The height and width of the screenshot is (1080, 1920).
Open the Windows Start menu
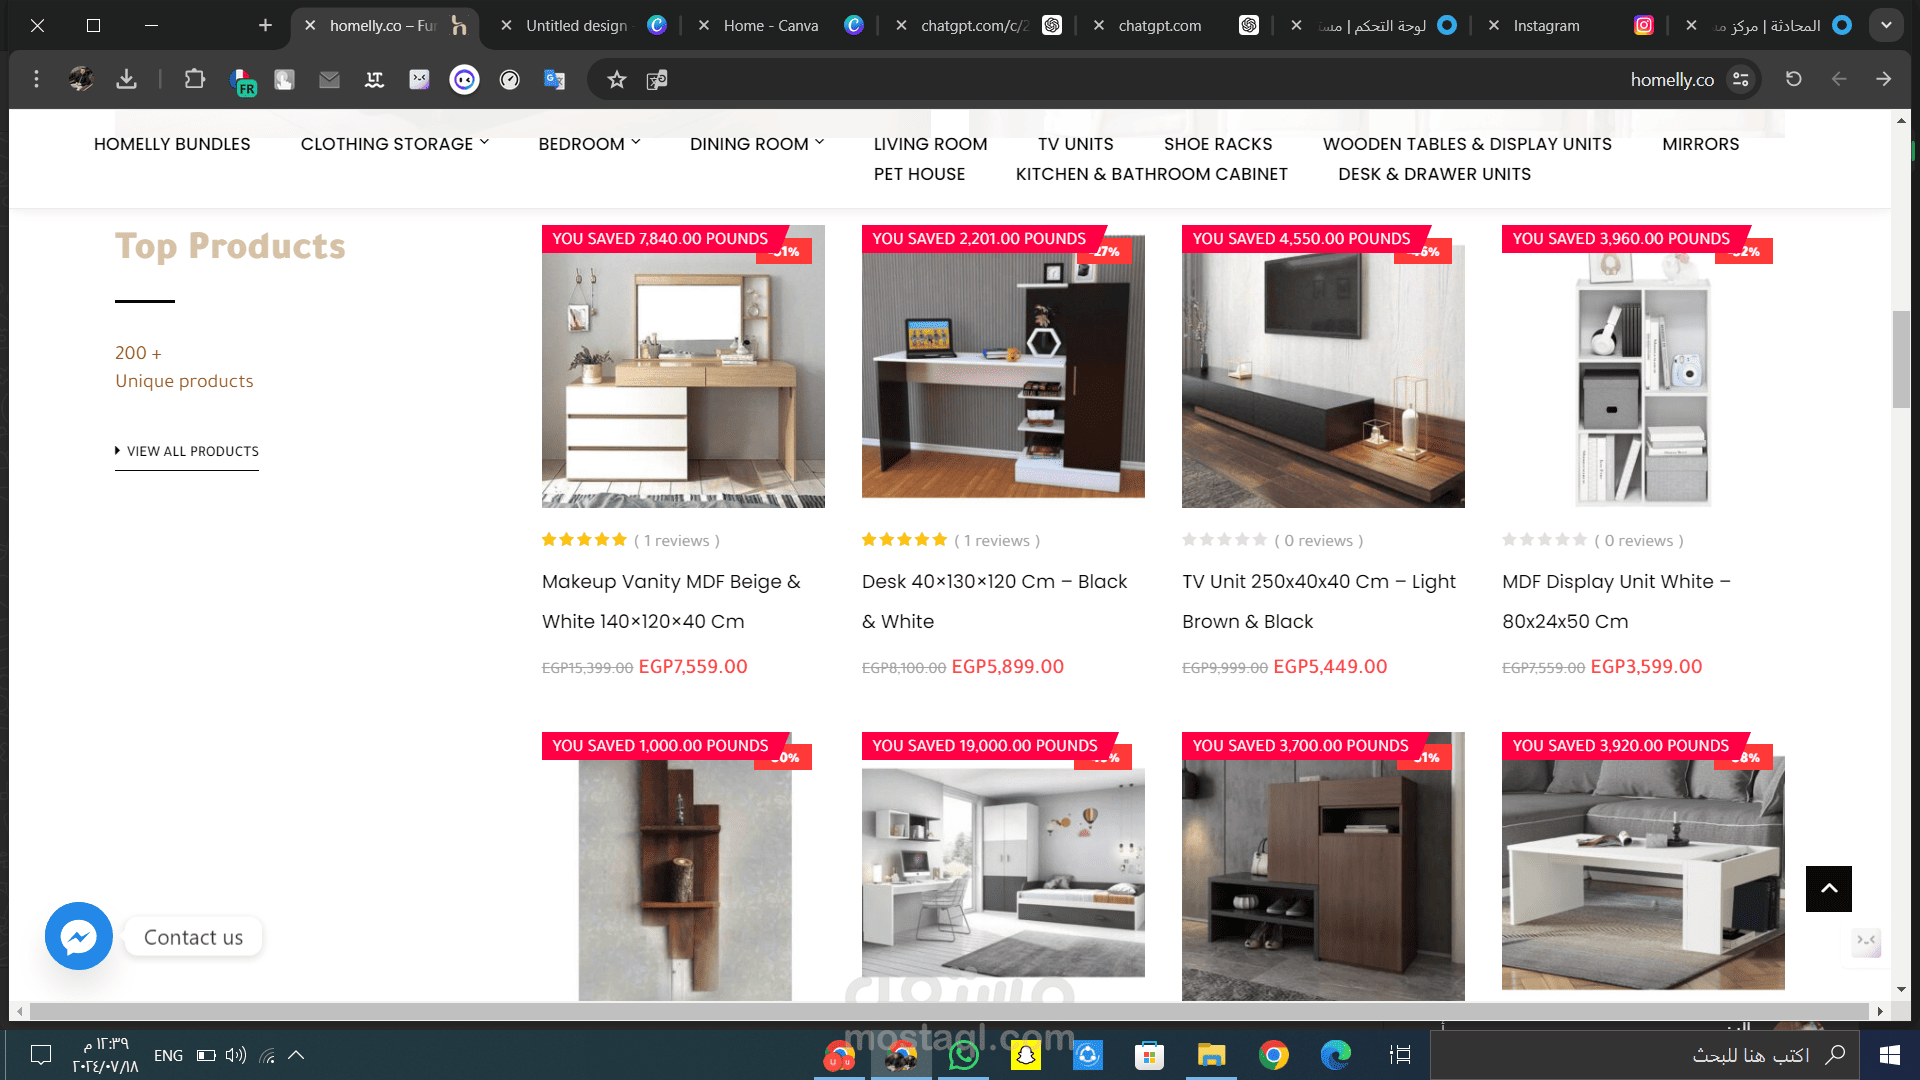1890,1055
